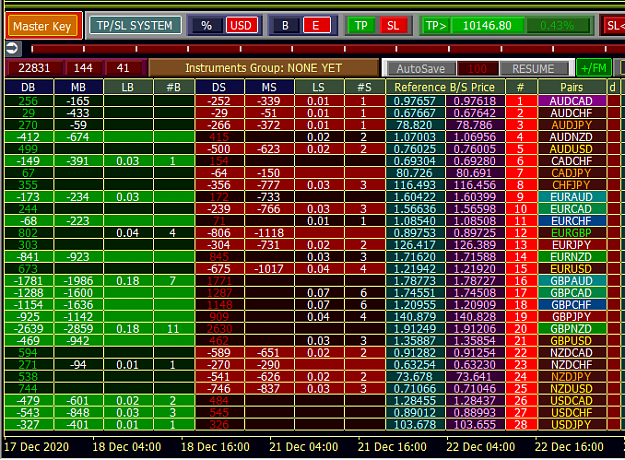
Task: Click the MB column header
Action: point(79,87)
